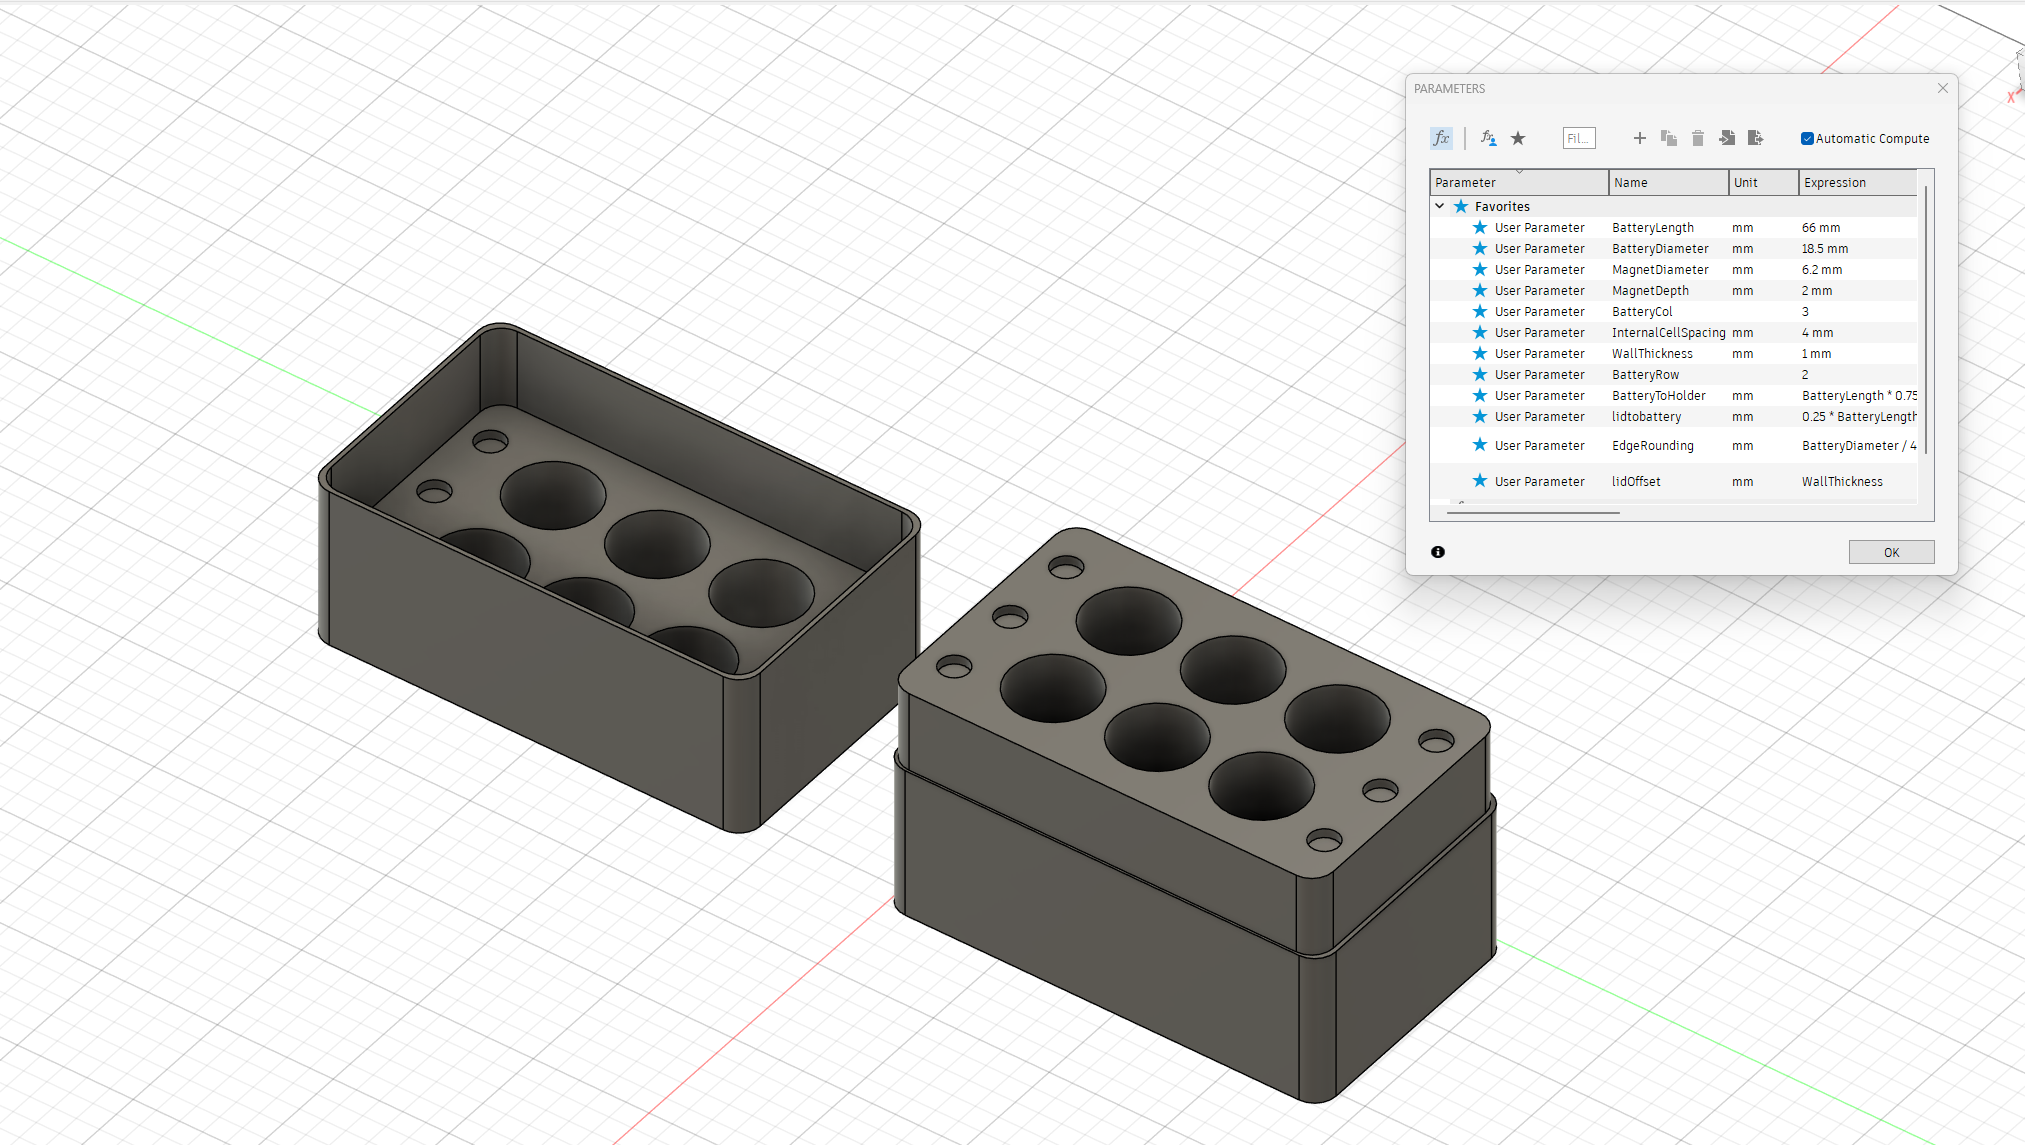Edit lidOffset's 'WallThickness' expression cell

[x=1842, y=482]
